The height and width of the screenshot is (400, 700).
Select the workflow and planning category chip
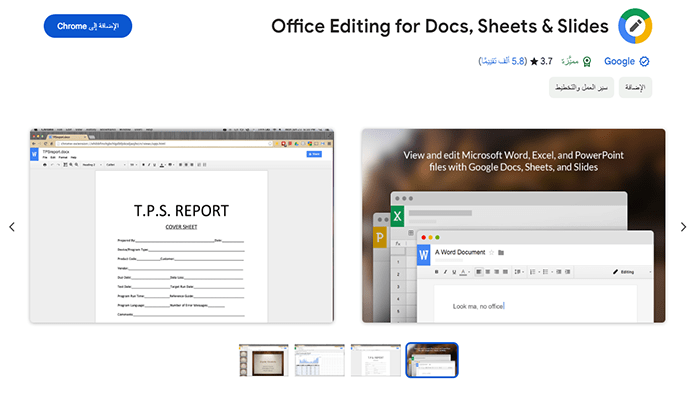(x=581, y=88)
